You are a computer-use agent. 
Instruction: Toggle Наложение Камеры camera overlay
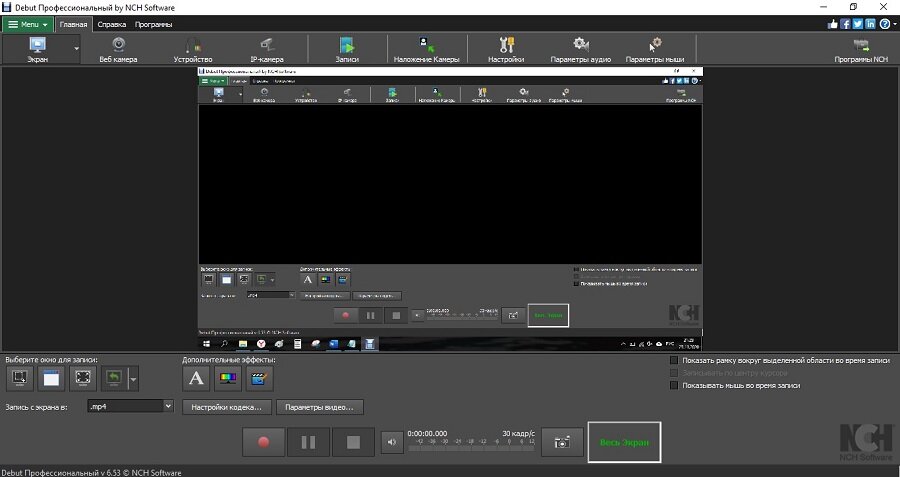point(426,49)
